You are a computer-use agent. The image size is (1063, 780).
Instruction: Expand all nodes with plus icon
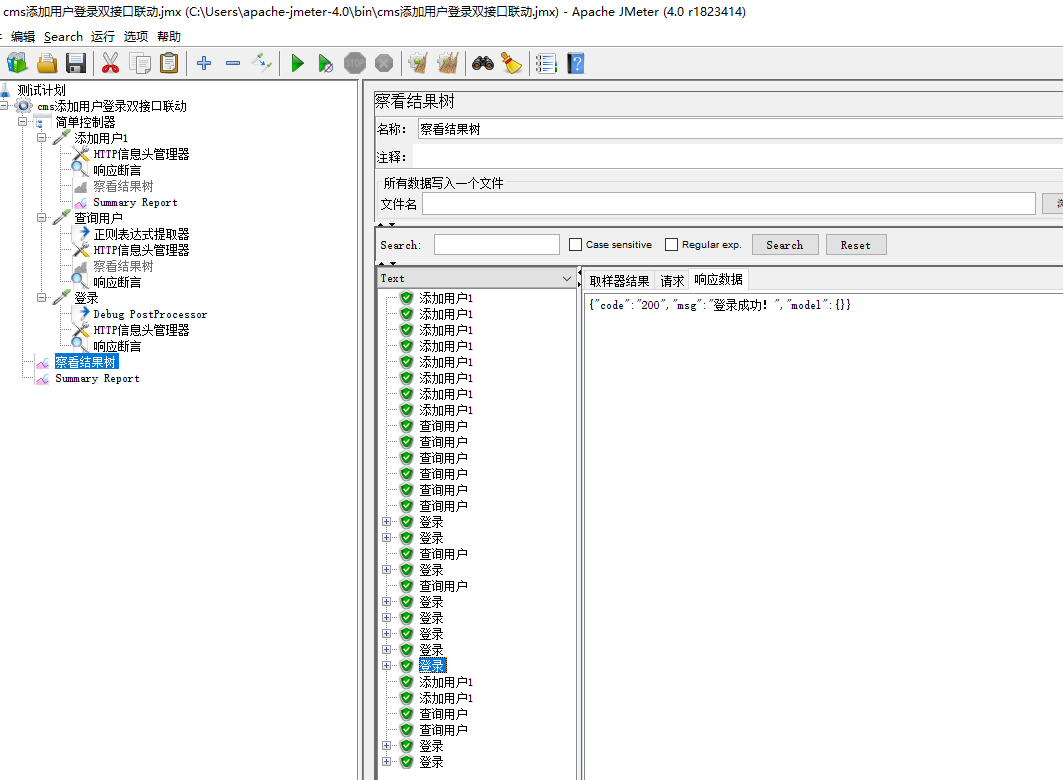click(203, 63)
